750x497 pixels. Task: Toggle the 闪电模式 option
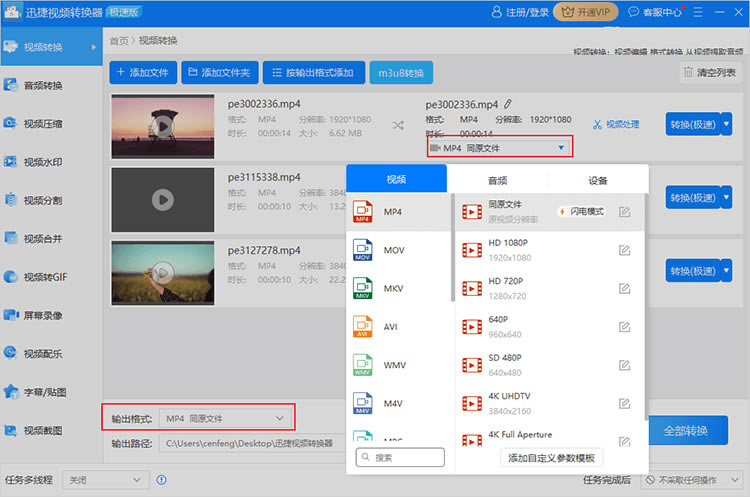tap(581, 211)
